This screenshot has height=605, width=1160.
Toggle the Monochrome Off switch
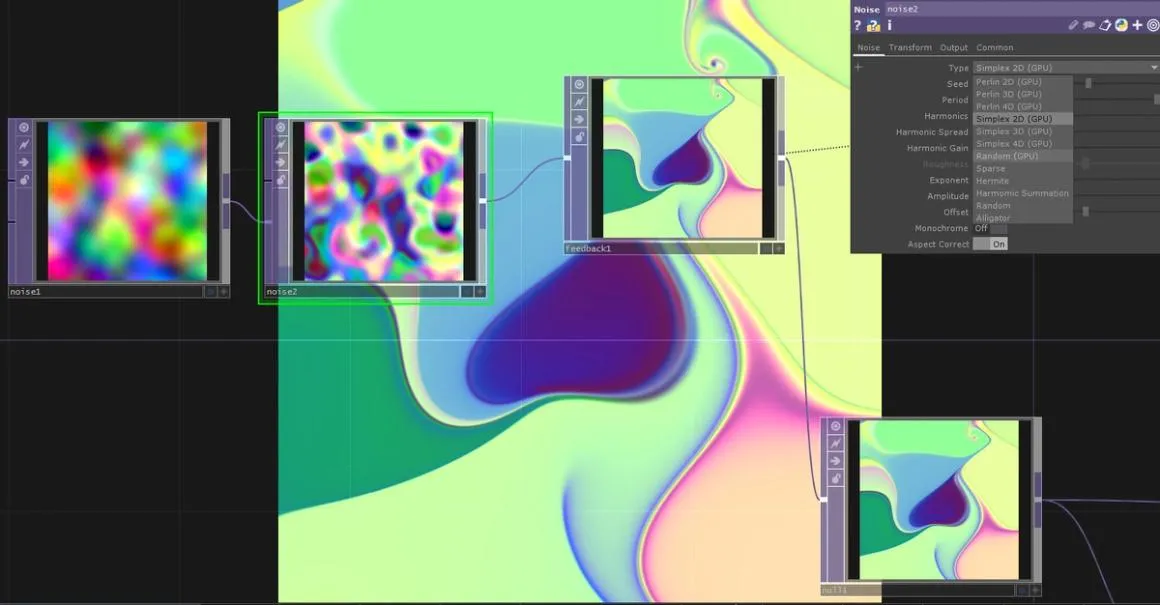[x=990, y=229]
